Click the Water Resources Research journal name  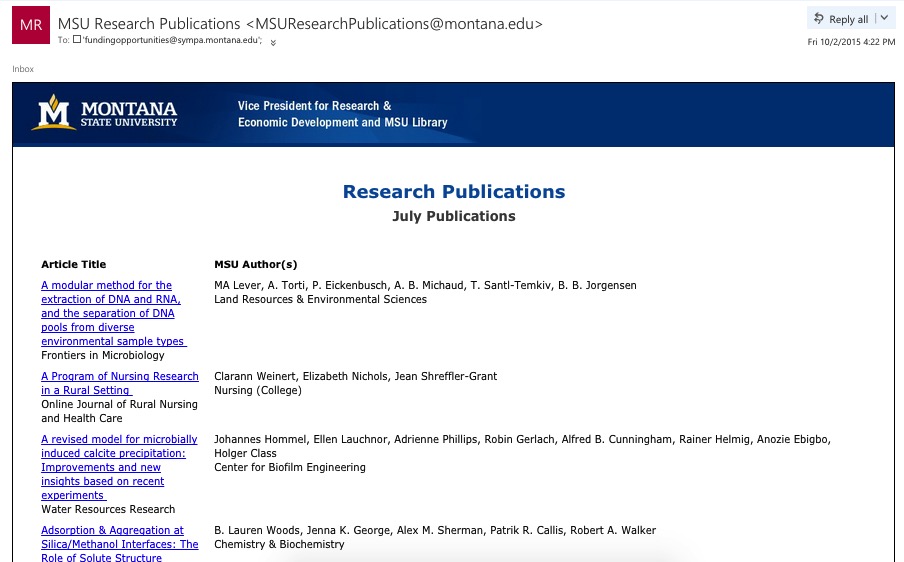[x=108, y=509]
